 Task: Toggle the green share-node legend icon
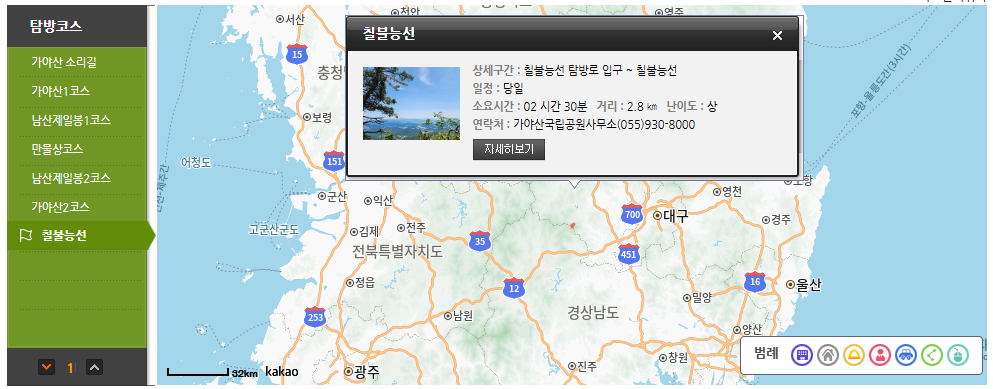pos(932,355)
